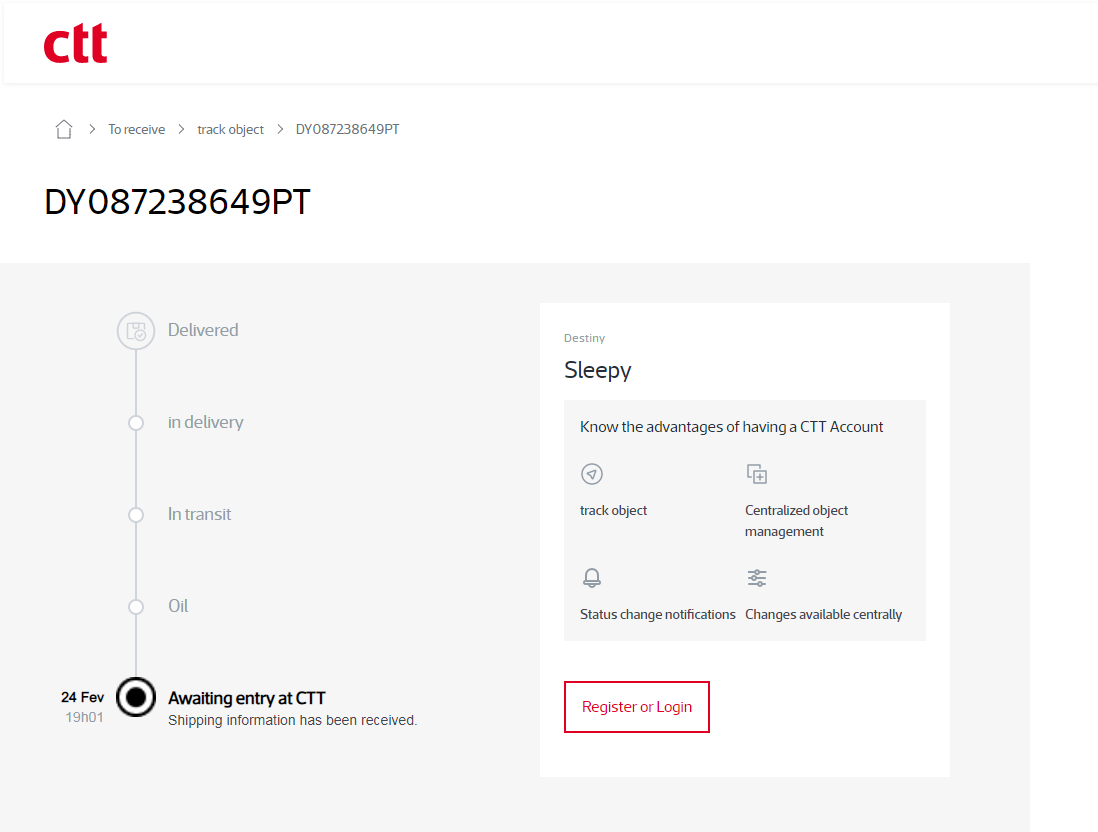Click the track object compass icon

[592, 474]
